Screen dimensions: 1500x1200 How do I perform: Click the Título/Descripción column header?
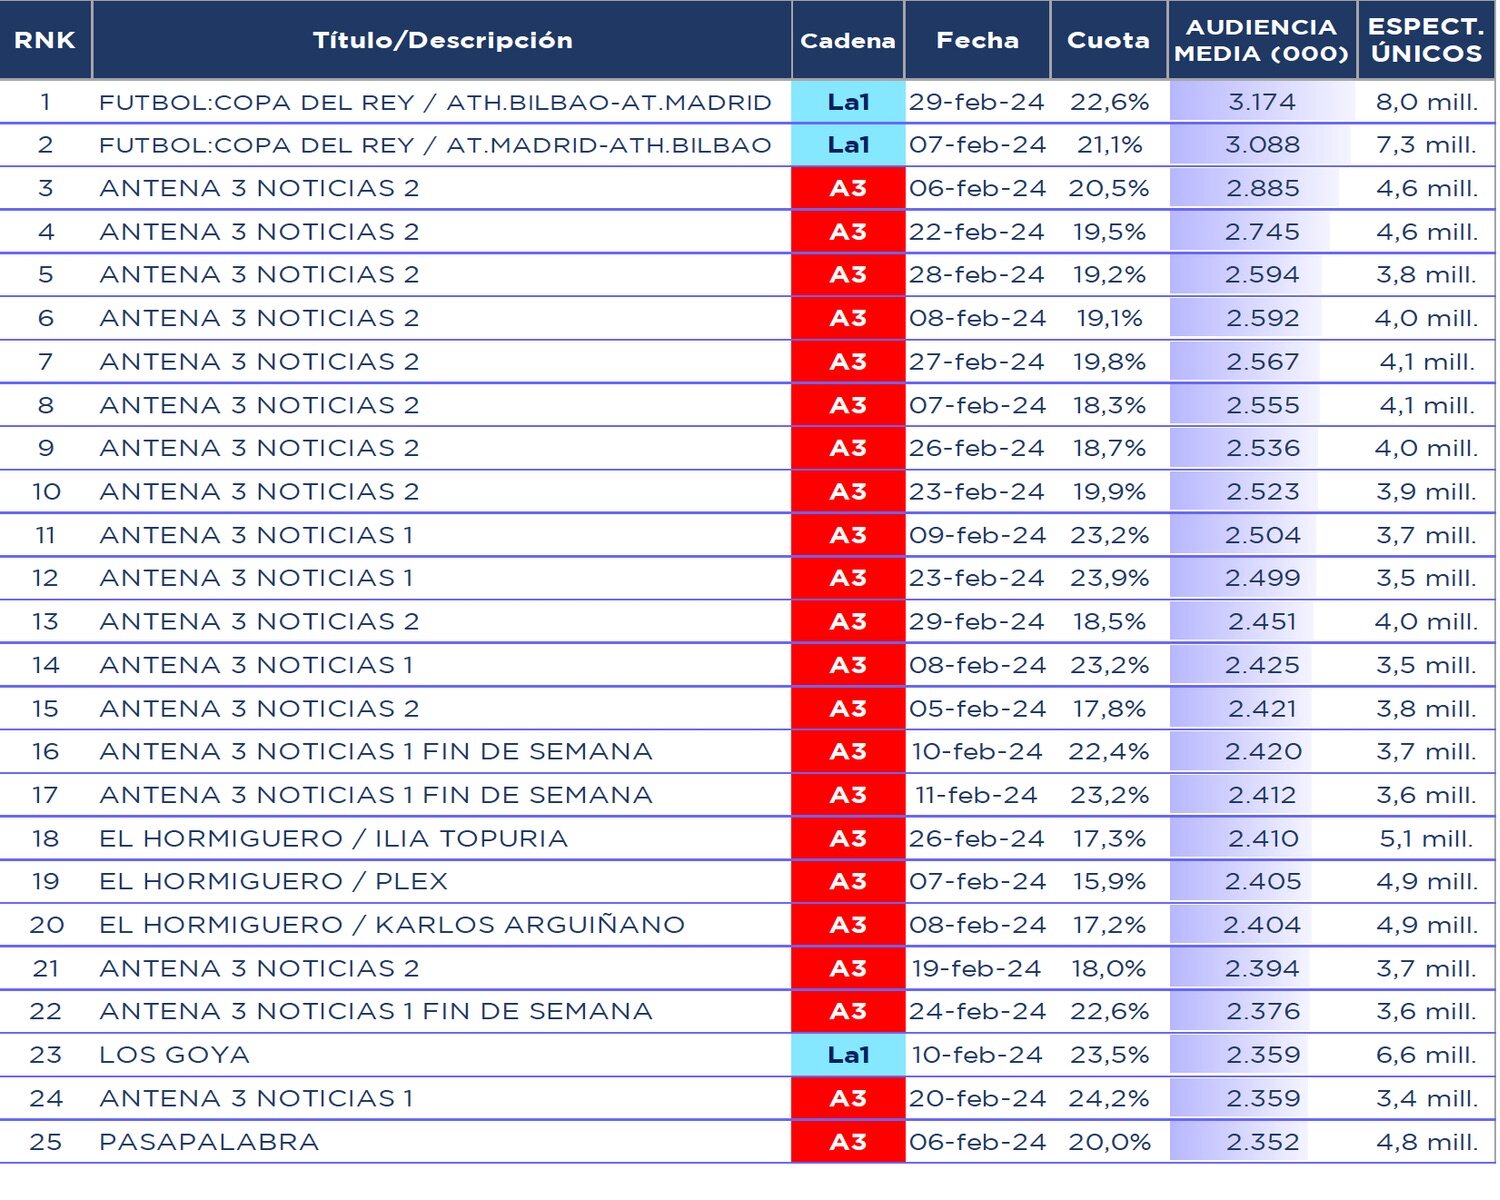(x=442, y=40)
